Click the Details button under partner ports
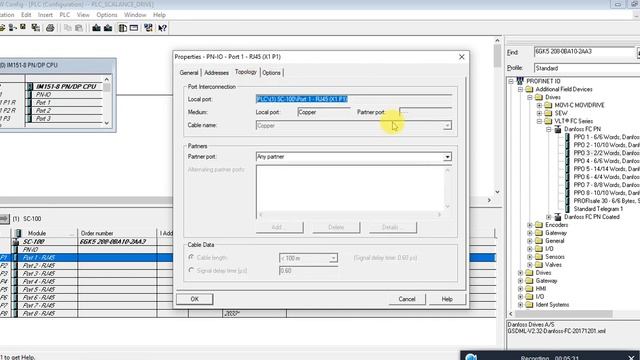Viewport: 640px width, 360px height. point(393,227)
